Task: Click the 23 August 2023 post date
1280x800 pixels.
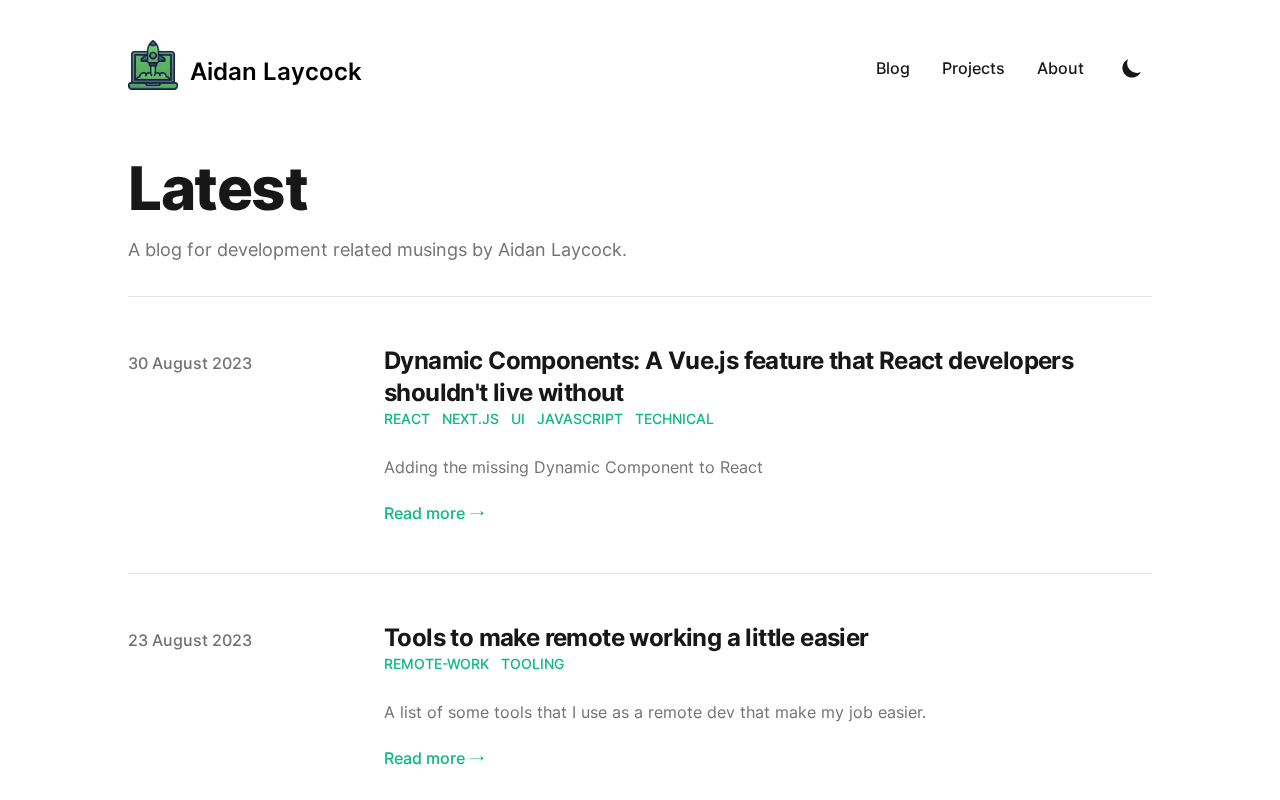Action: 190,641
